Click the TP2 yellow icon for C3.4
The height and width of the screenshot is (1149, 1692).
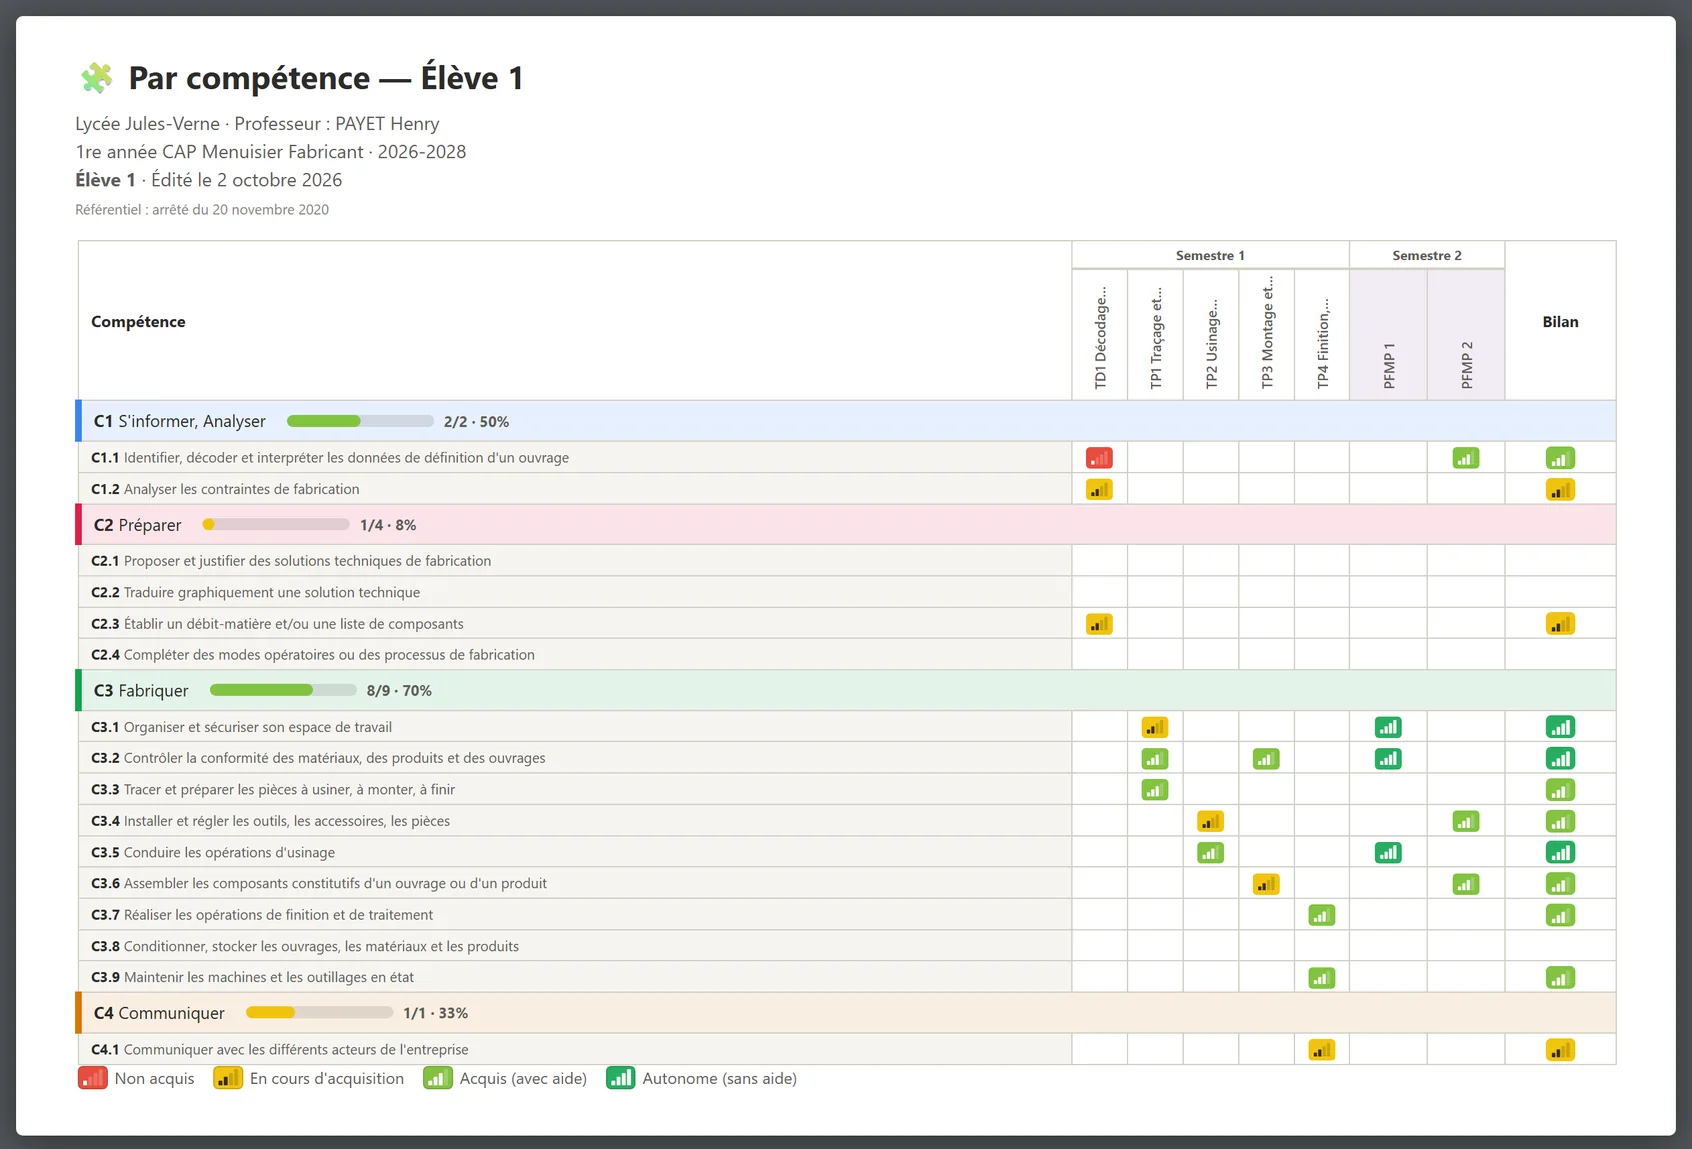1210,822
